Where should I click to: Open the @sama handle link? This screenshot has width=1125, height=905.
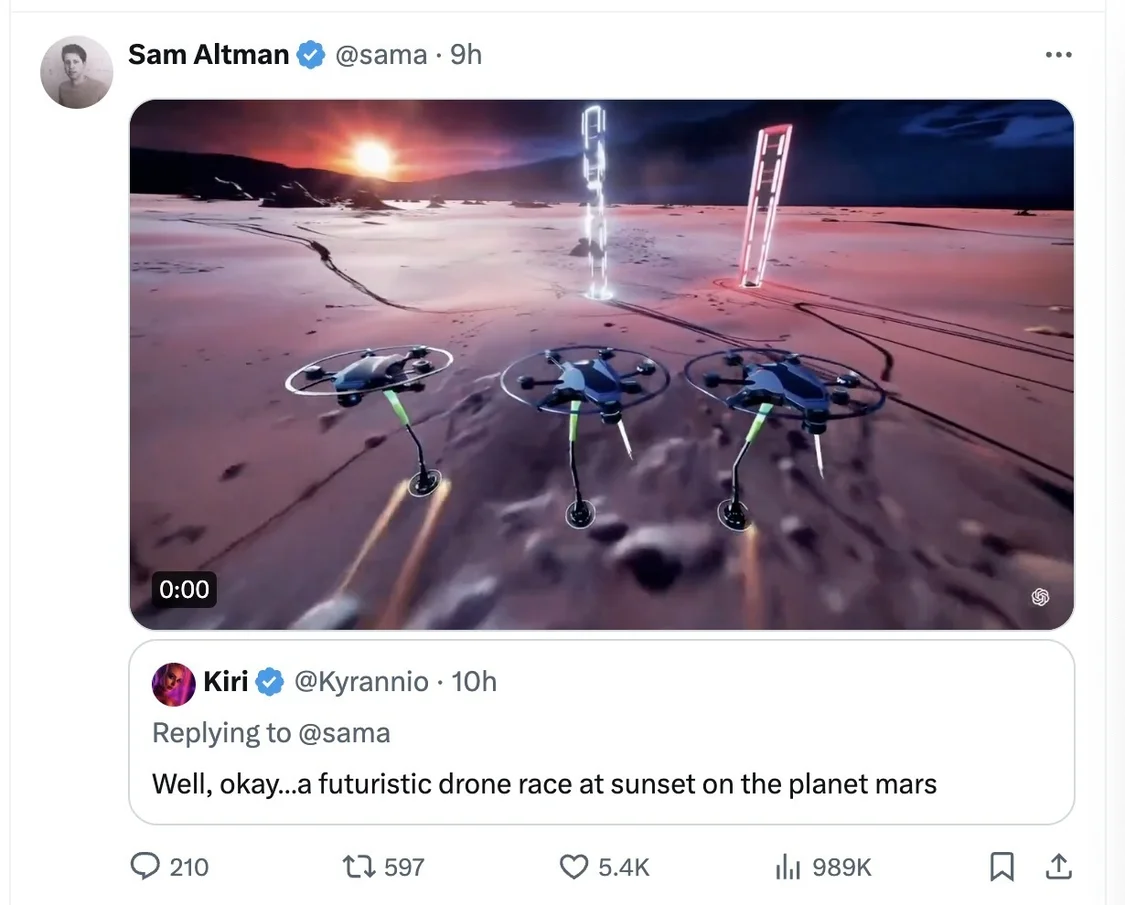pyautogui.click(x=381, y=55)
